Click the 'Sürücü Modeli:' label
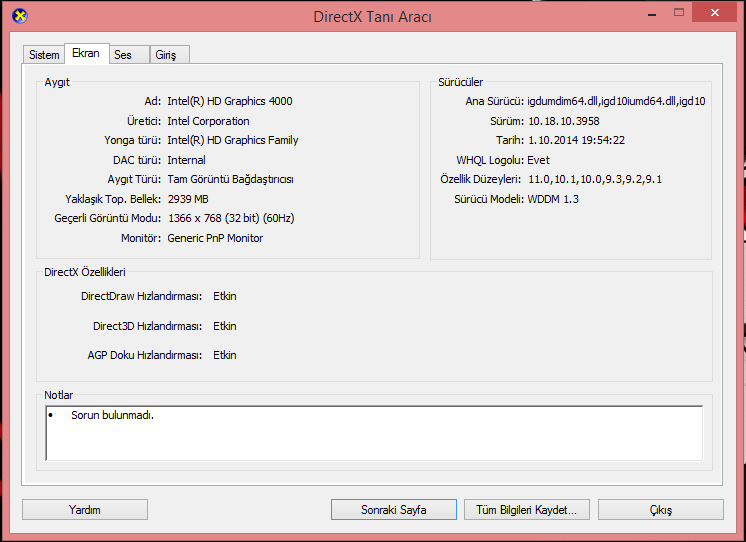This screenshot has width=746, height=542. (x=489, y=199)
